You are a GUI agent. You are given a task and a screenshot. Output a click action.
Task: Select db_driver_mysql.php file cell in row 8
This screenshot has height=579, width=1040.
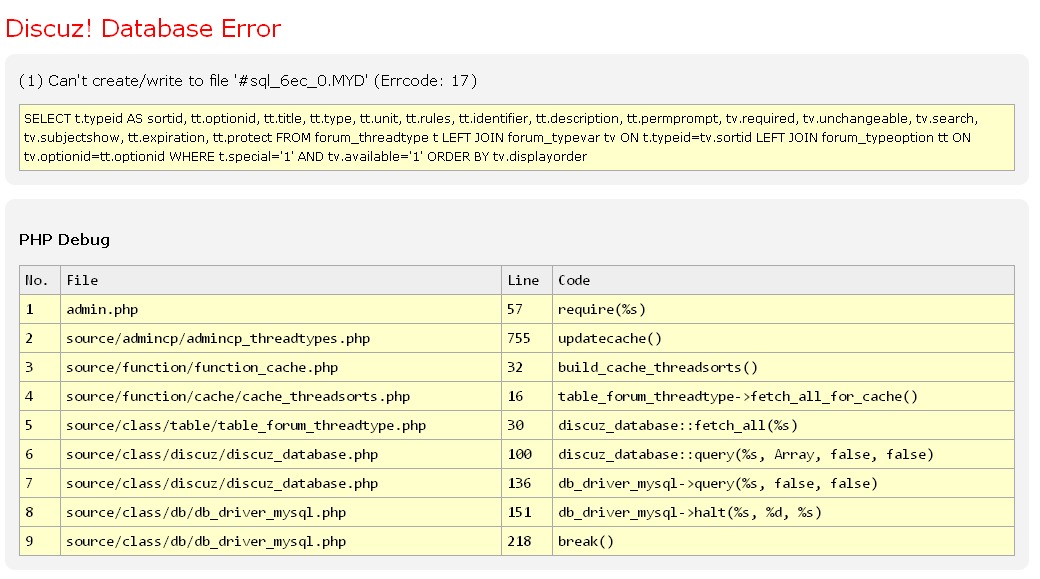281,512
